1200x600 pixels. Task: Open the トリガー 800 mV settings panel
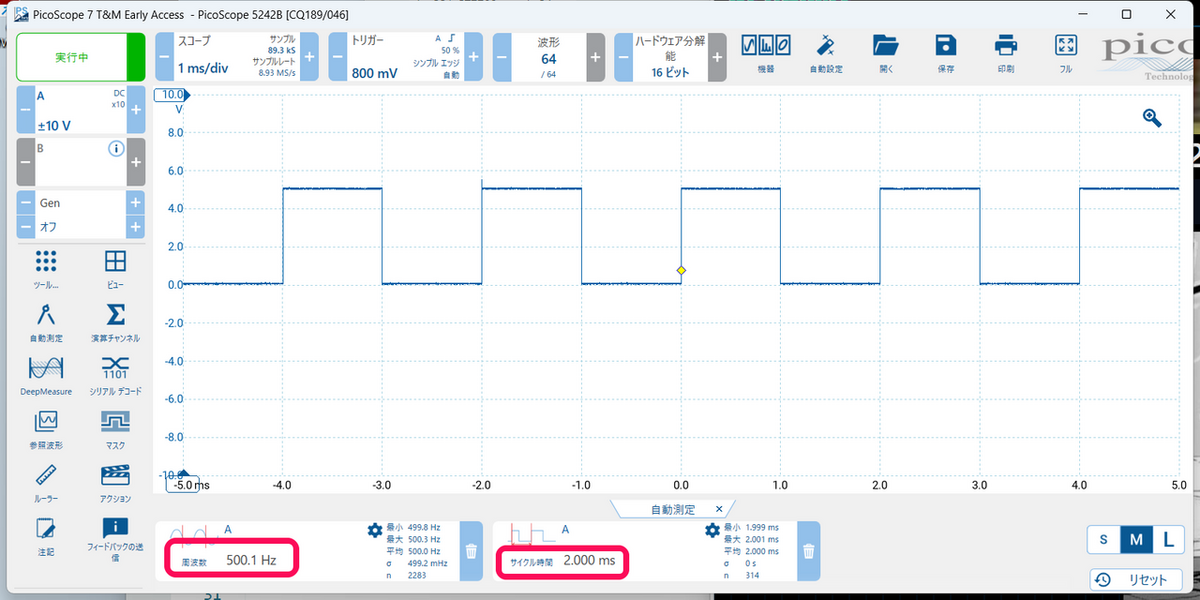coord(405,58)
